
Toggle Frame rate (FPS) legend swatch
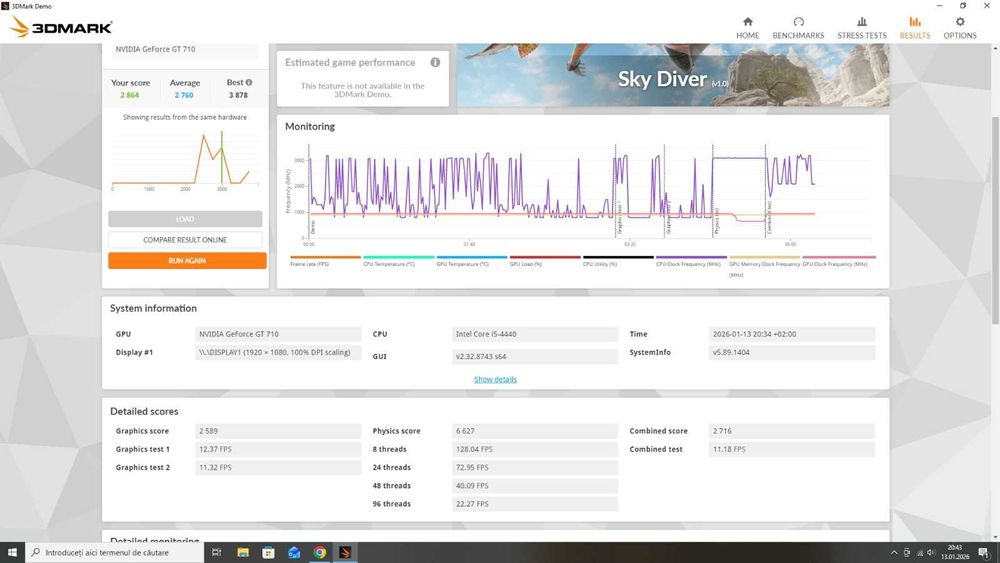pos(325,258)
